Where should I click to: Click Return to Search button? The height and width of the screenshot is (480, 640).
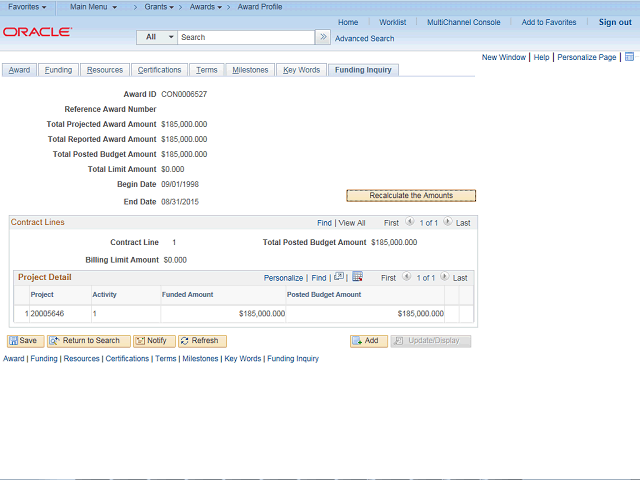(89, 341)
